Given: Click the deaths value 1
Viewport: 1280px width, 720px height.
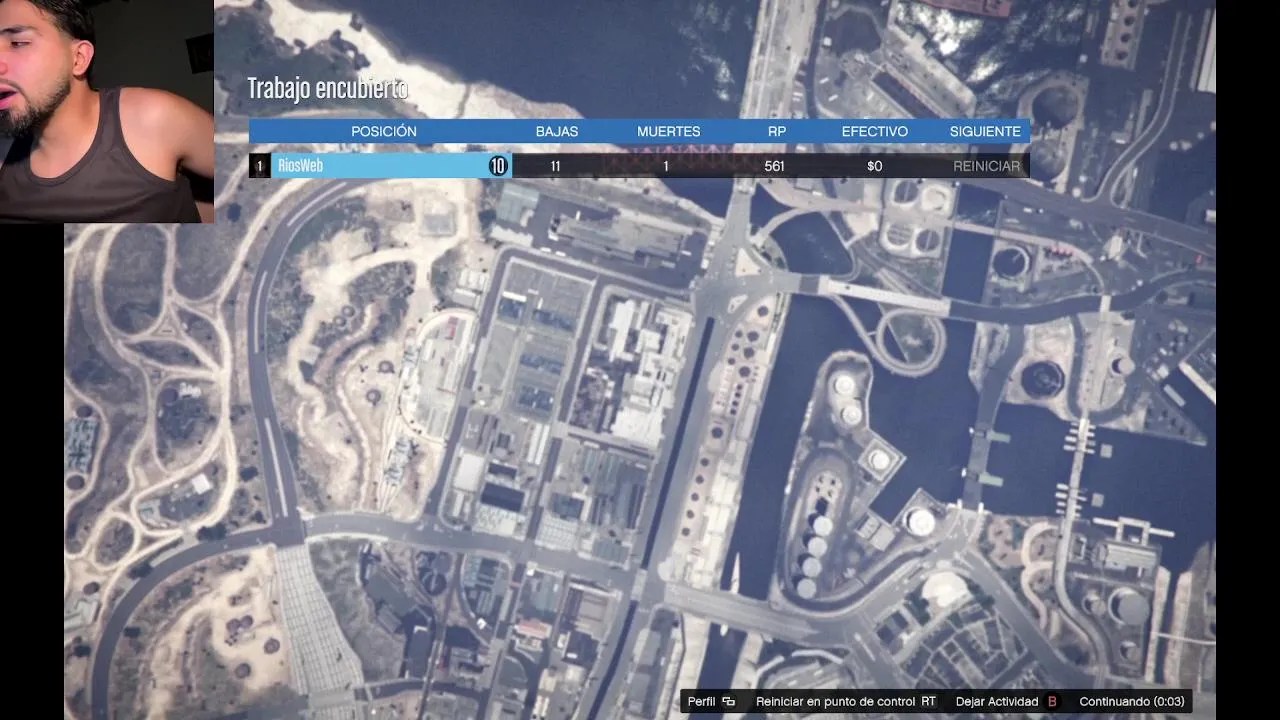Looking at the screenshot, I should coord(666,166).
